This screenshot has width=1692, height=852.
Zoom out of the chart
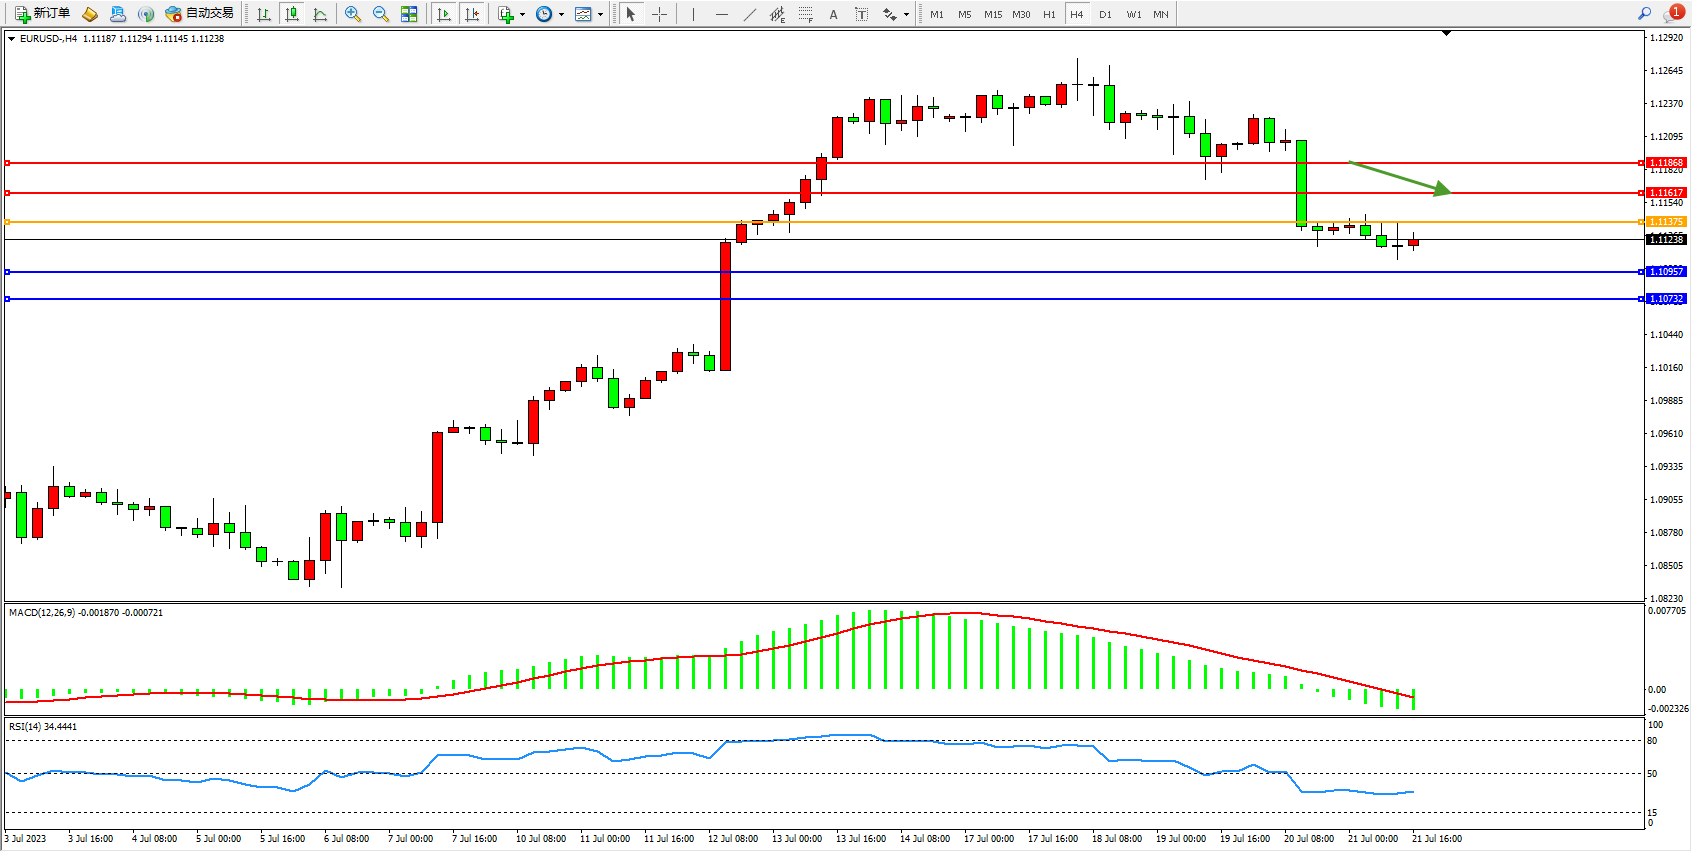tap(381, 14)
